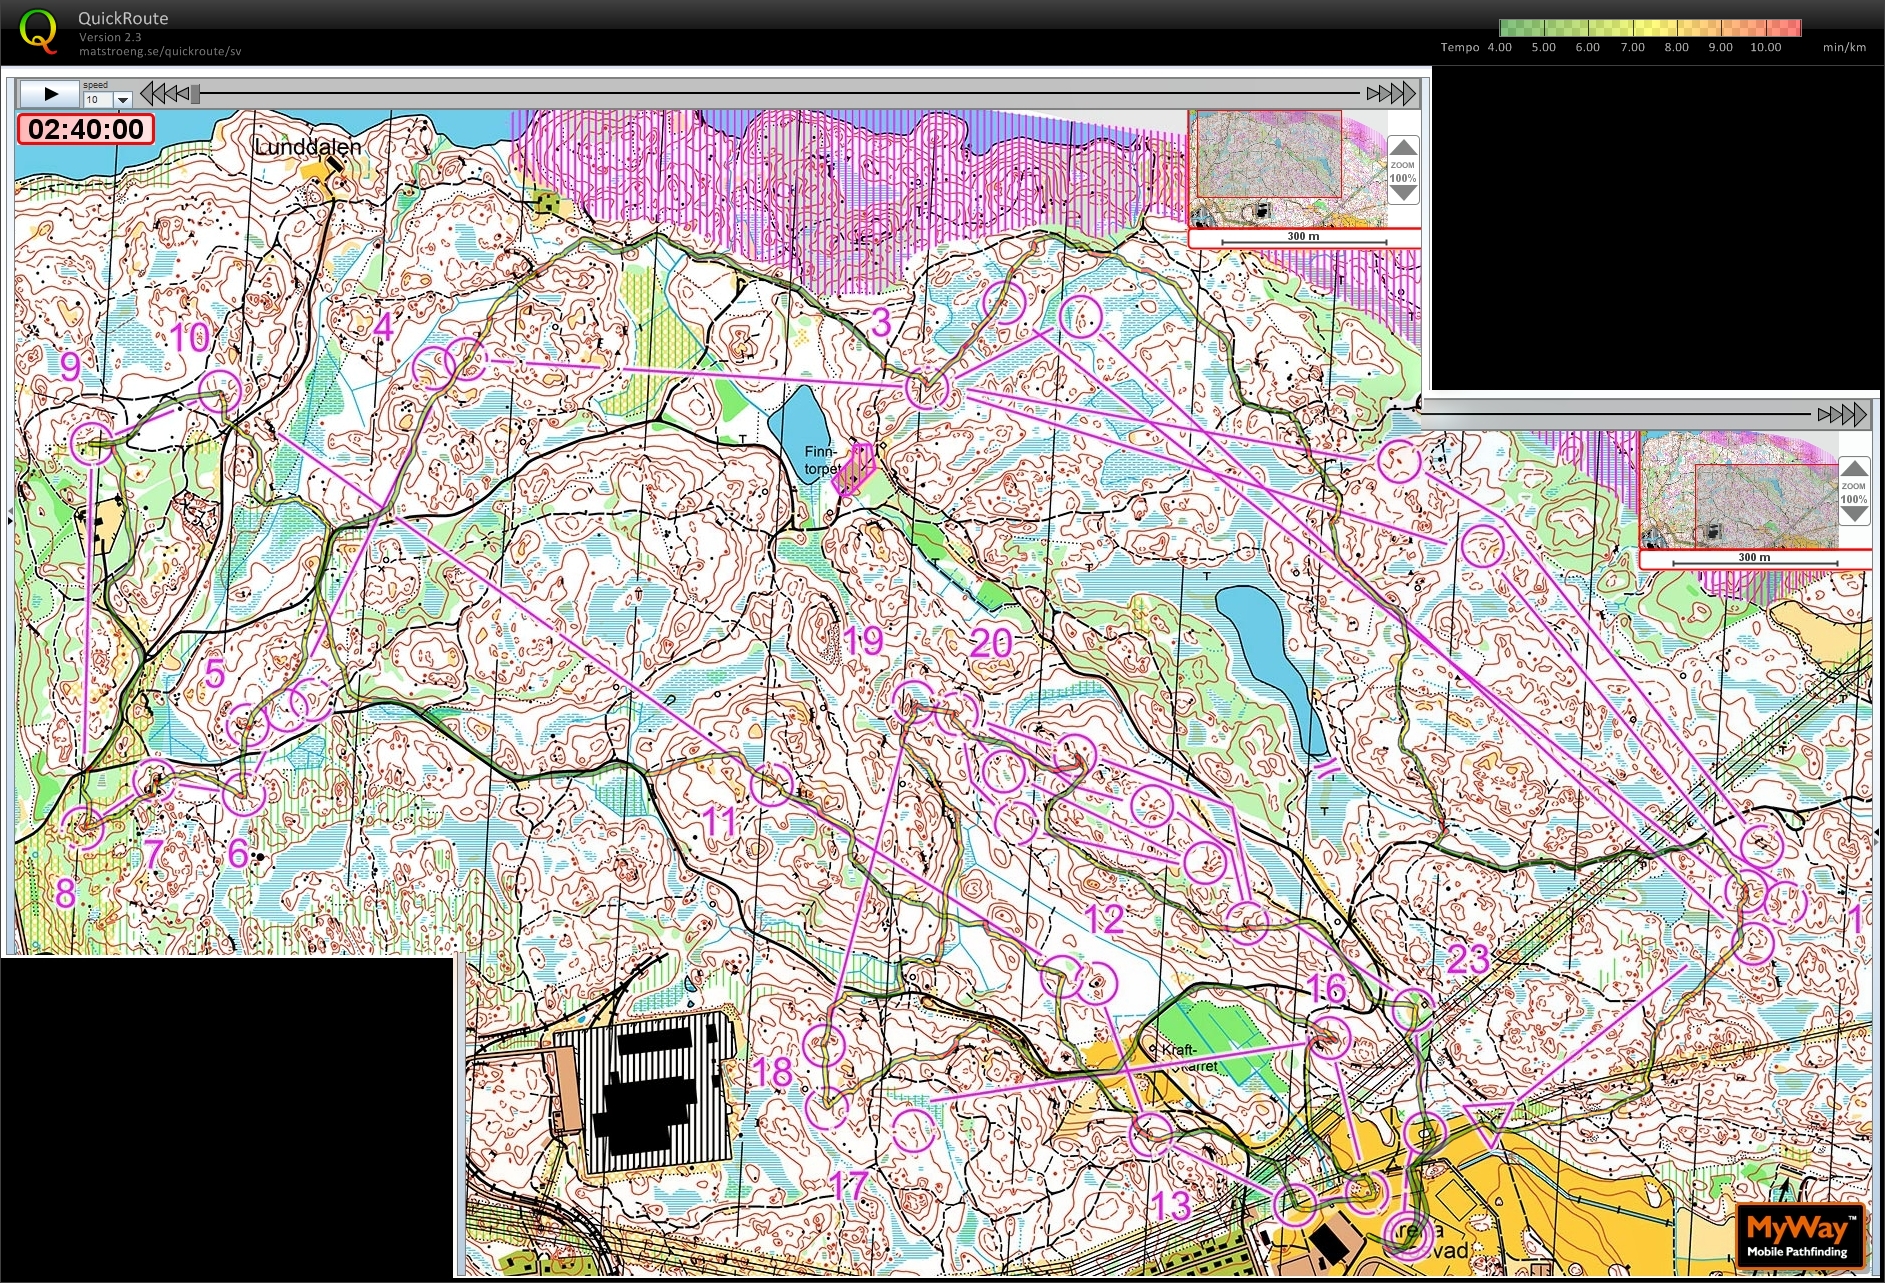Click the fast-forward arrows in the lower-right player
This screenshot has height=1283, width=1885.
pos(1842,414)
